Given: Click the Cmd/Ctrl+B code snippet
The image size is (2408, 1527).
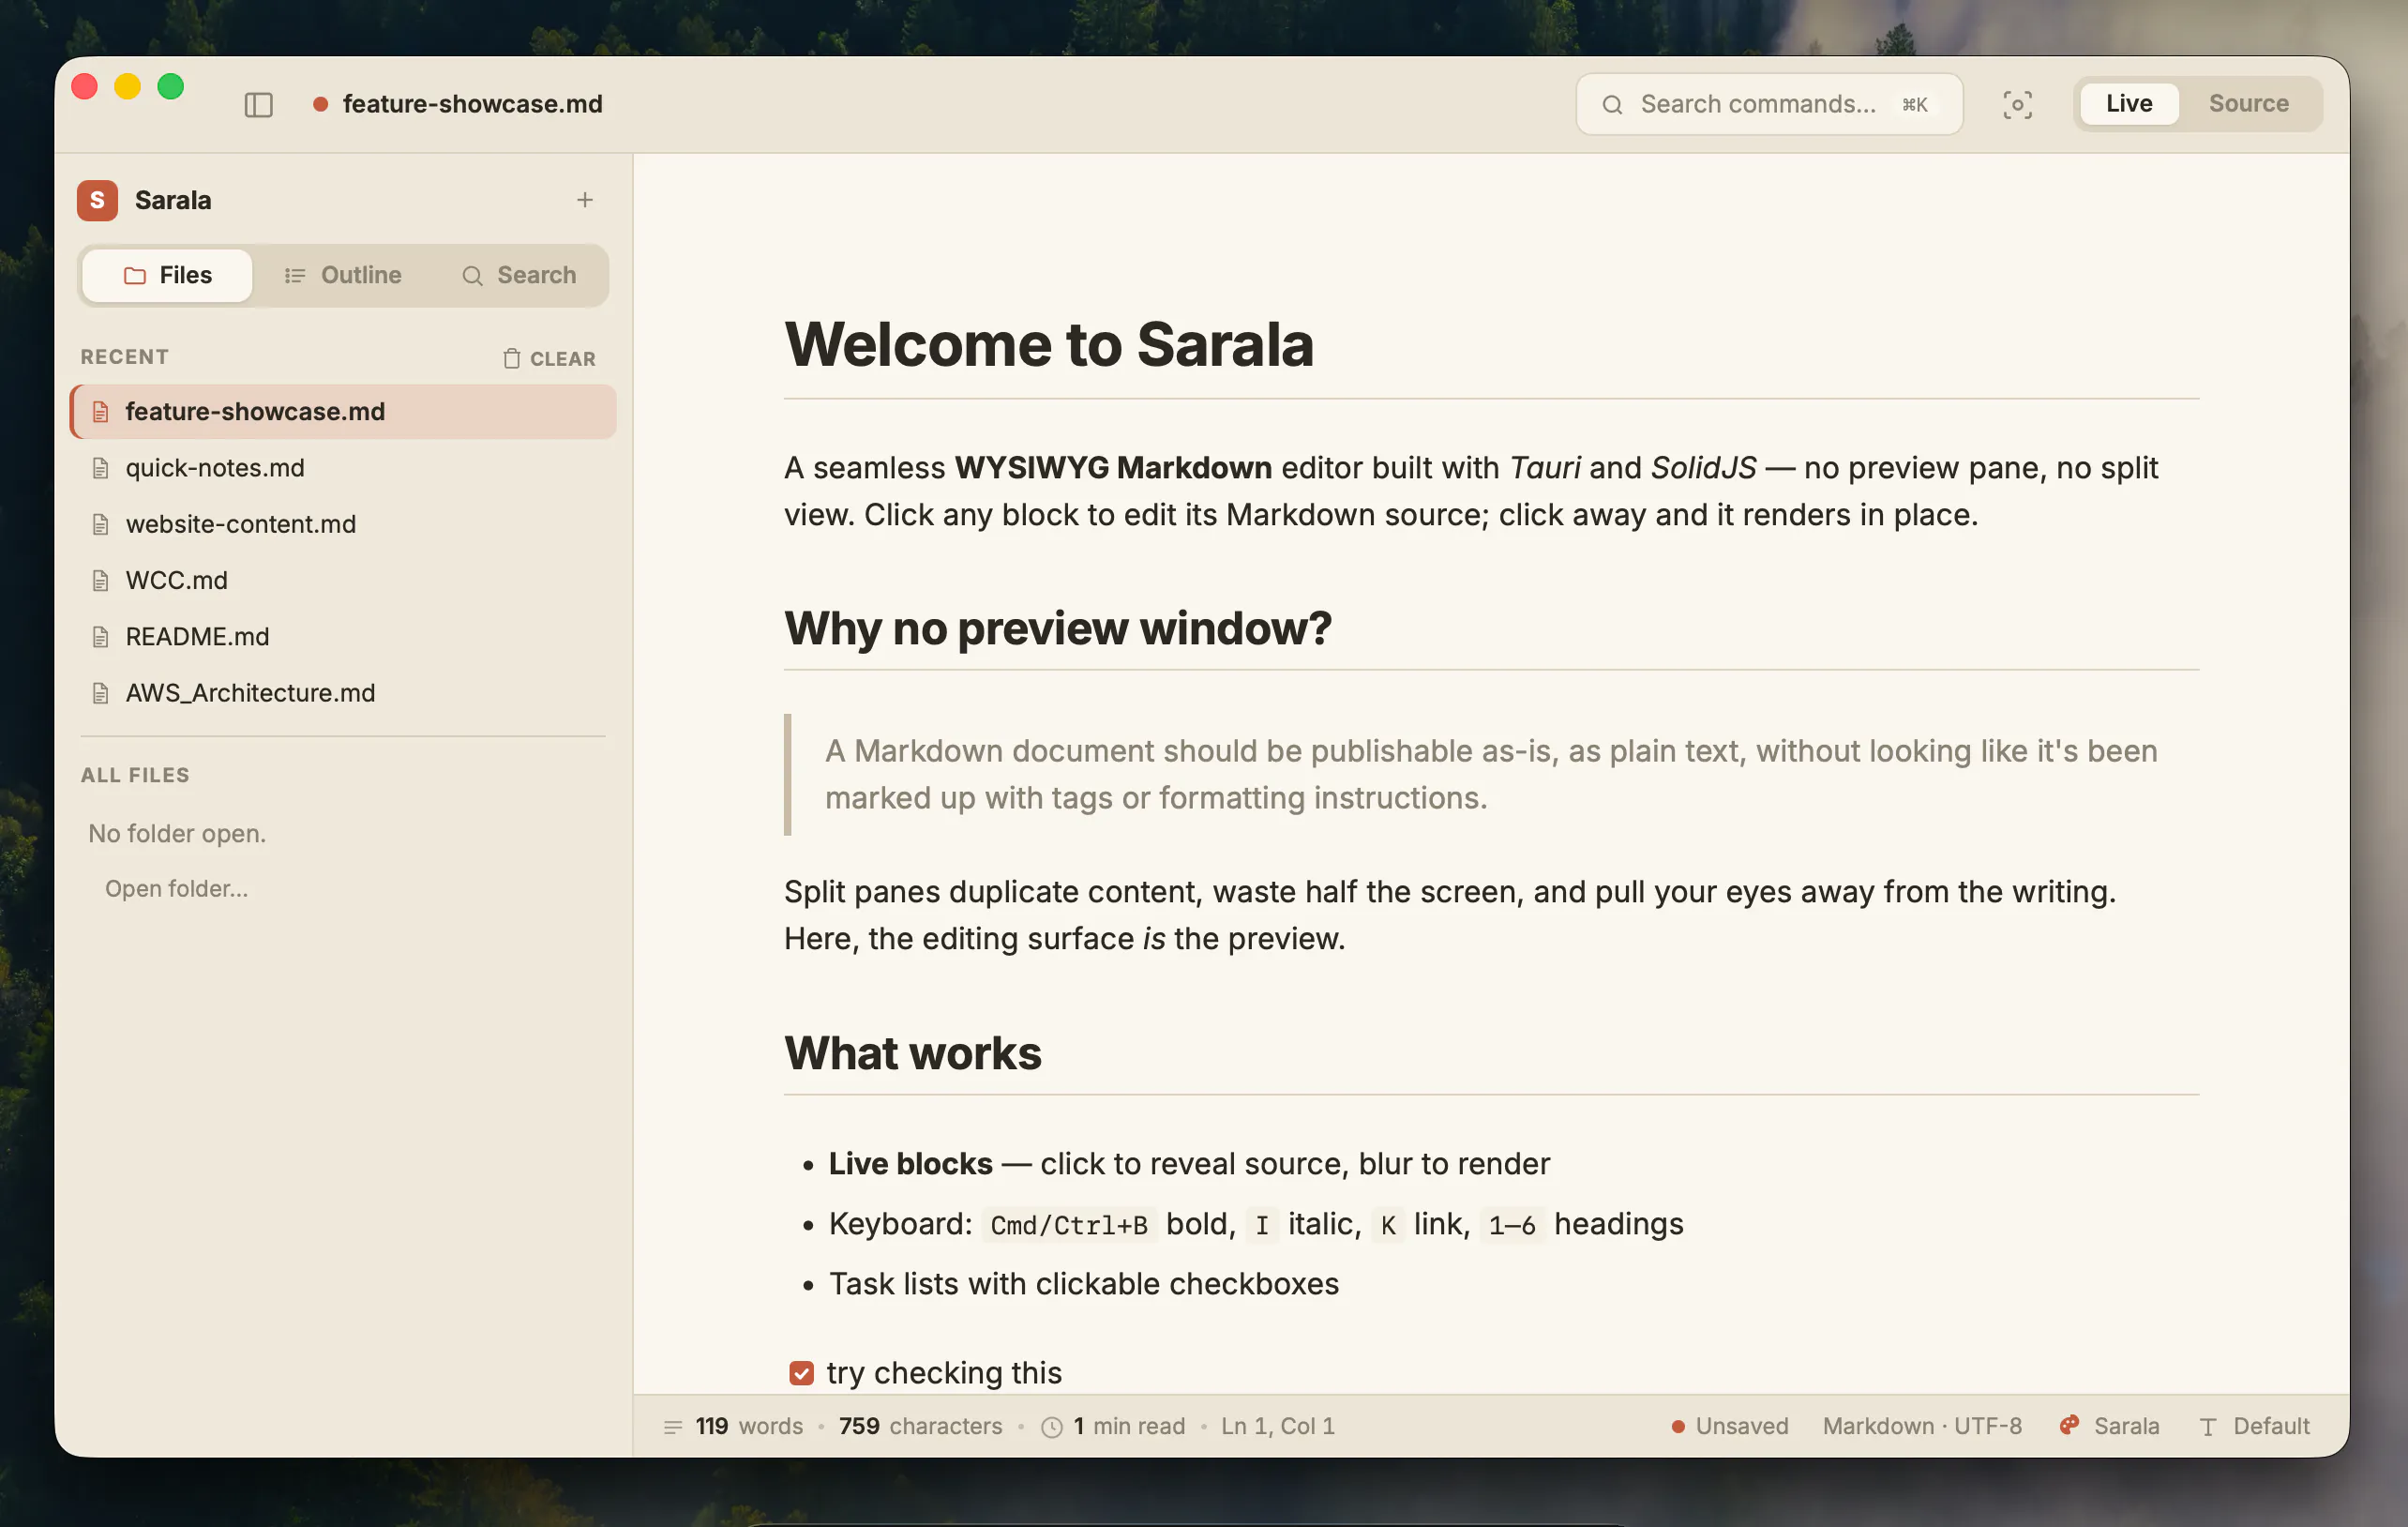Looking at the screenshot, I should tap(1069, 1225).
